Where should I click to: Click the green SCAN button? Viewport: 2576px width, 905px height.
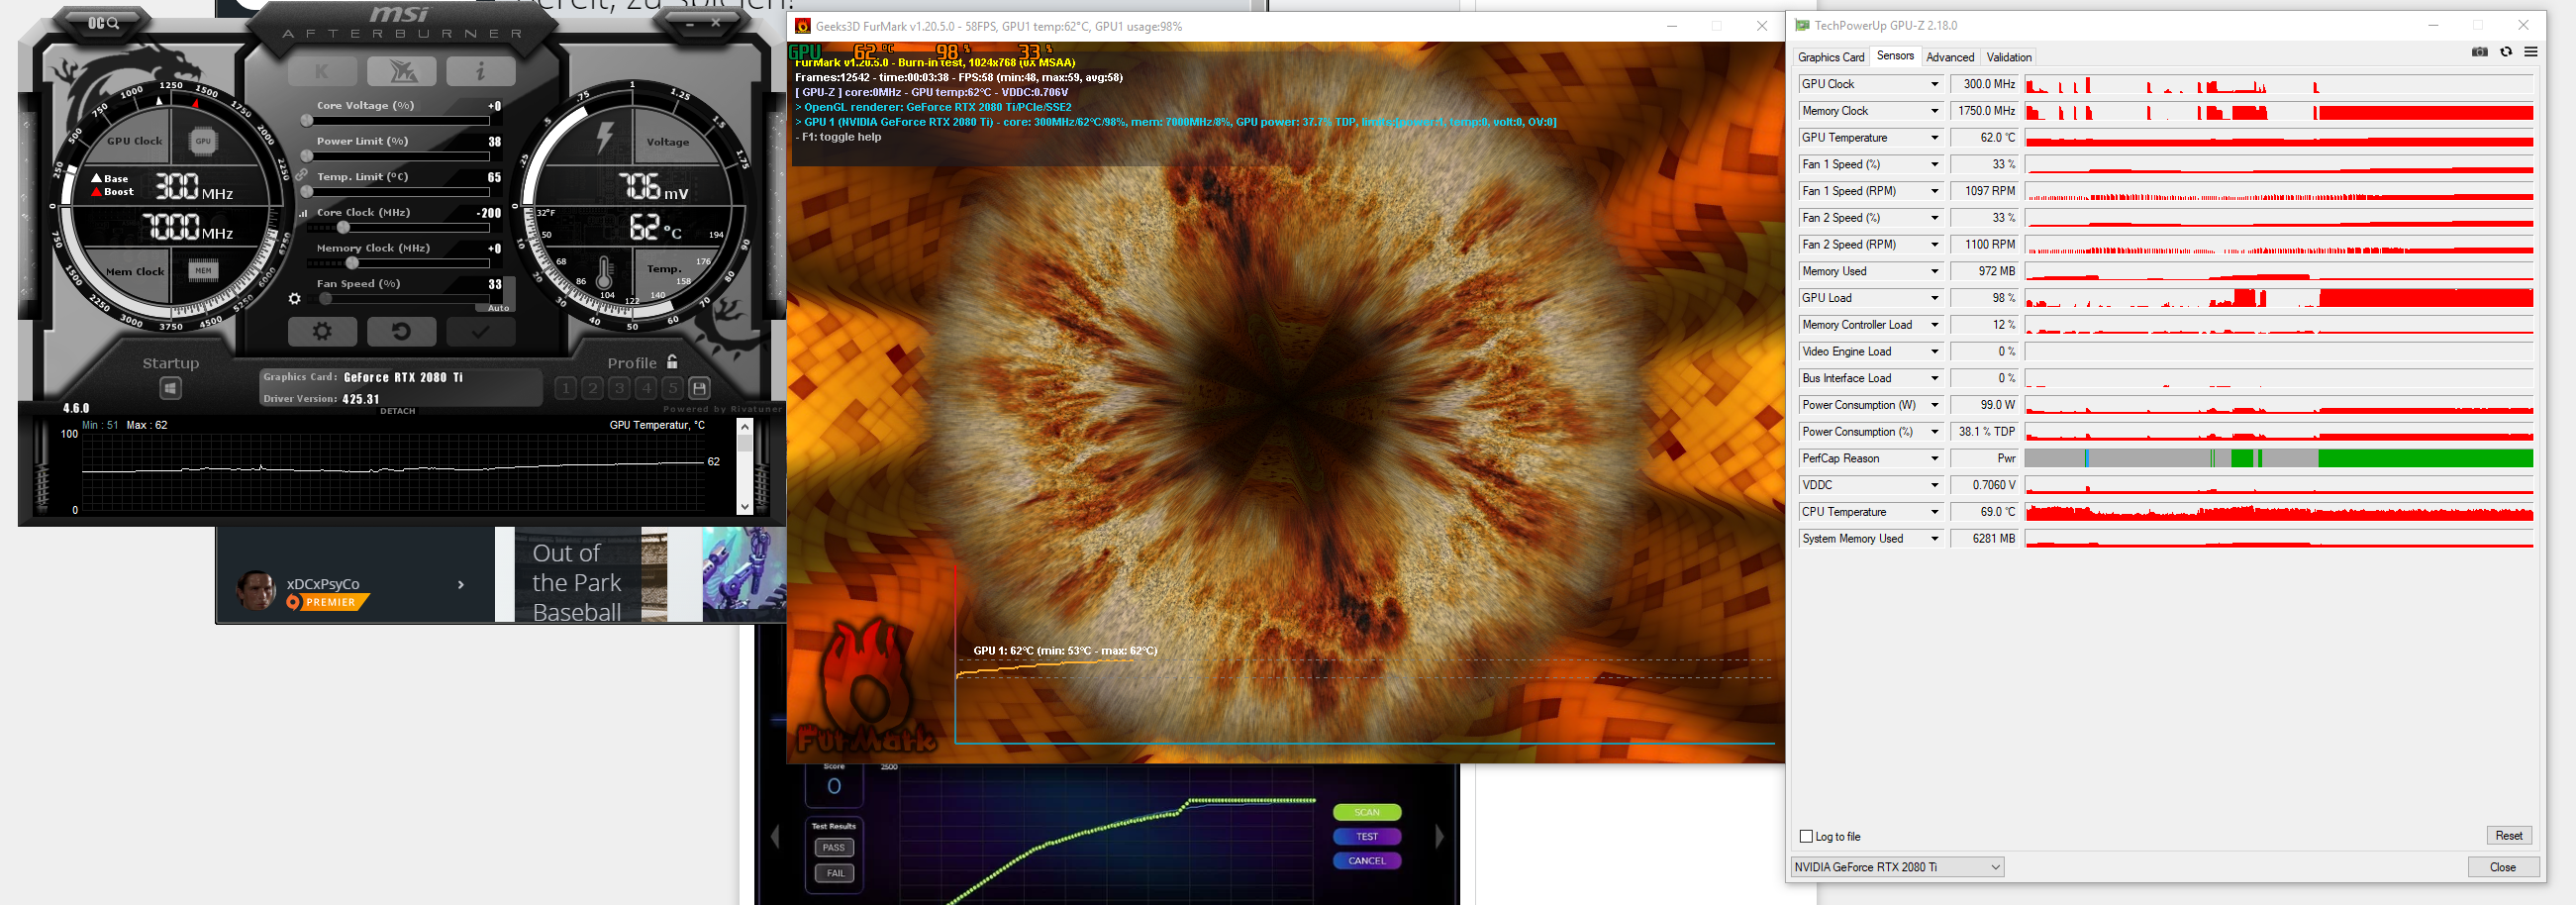click(1367, 812)
